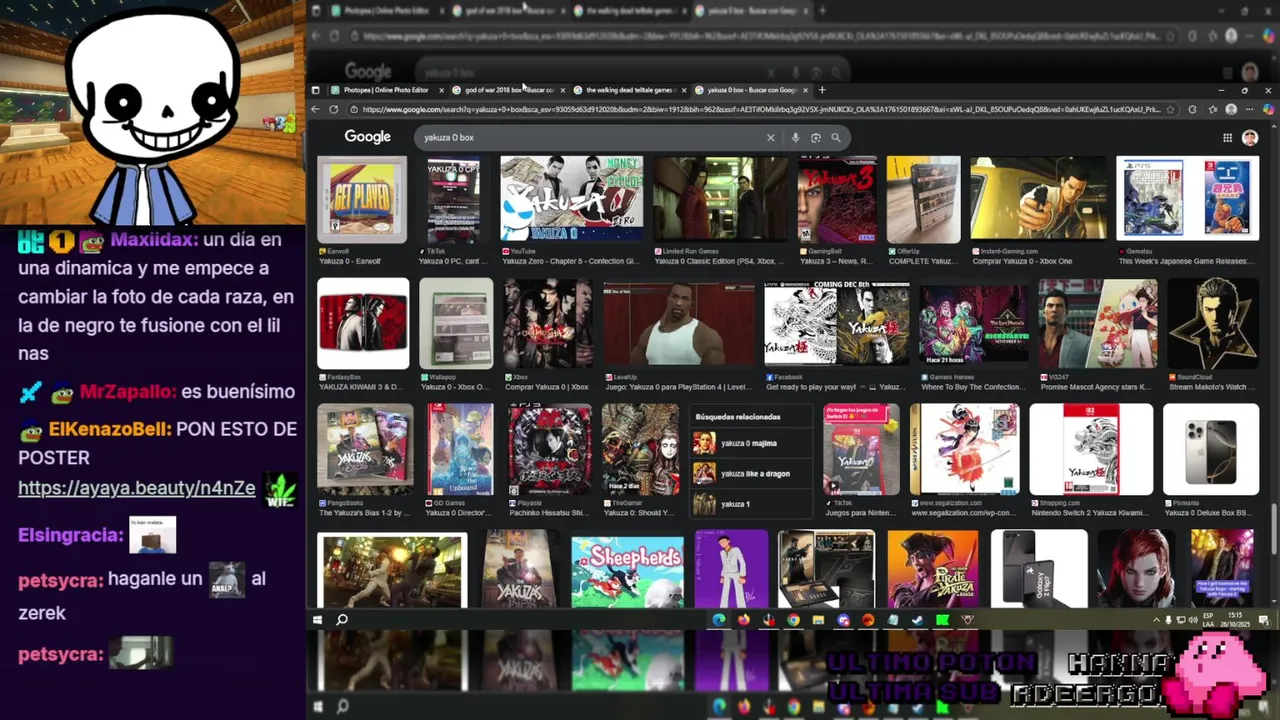Screen dimensions: 1280x720
Task: Close the god of war 2018 box tab
Action: (x=562, y=90)
